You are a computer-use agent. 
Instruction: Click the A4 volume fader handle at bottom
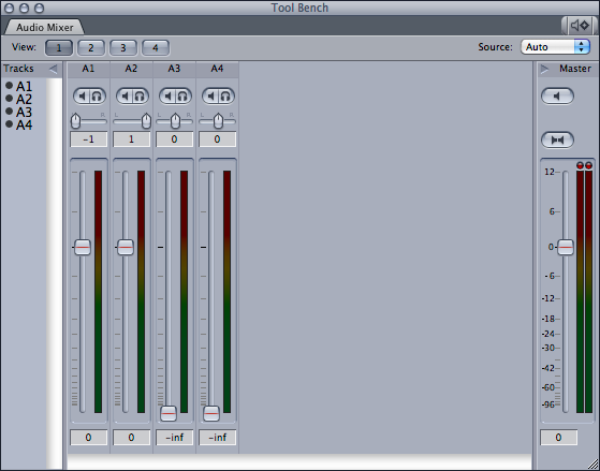click(211, 414)
